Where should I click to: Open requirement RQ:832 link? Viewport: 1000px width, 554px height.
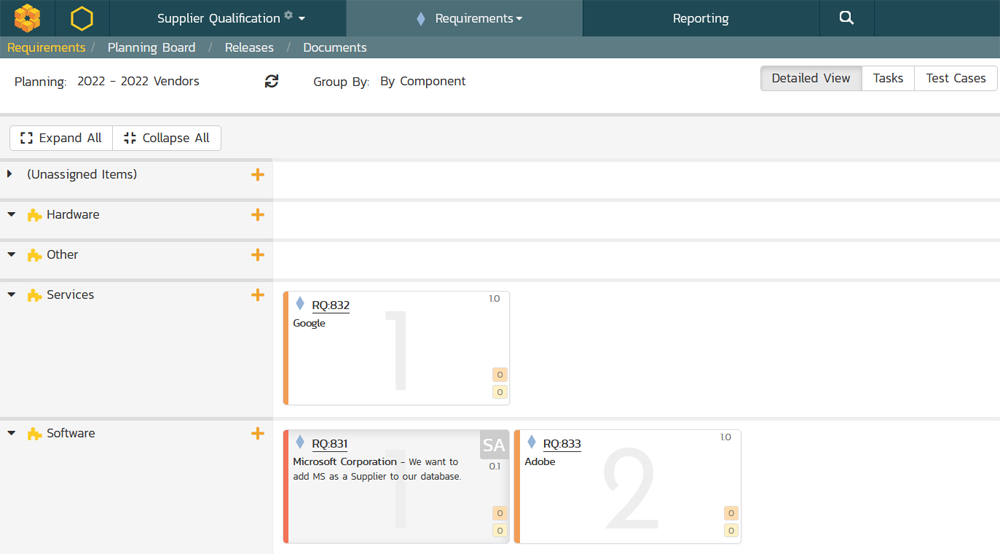click(330, 305)
